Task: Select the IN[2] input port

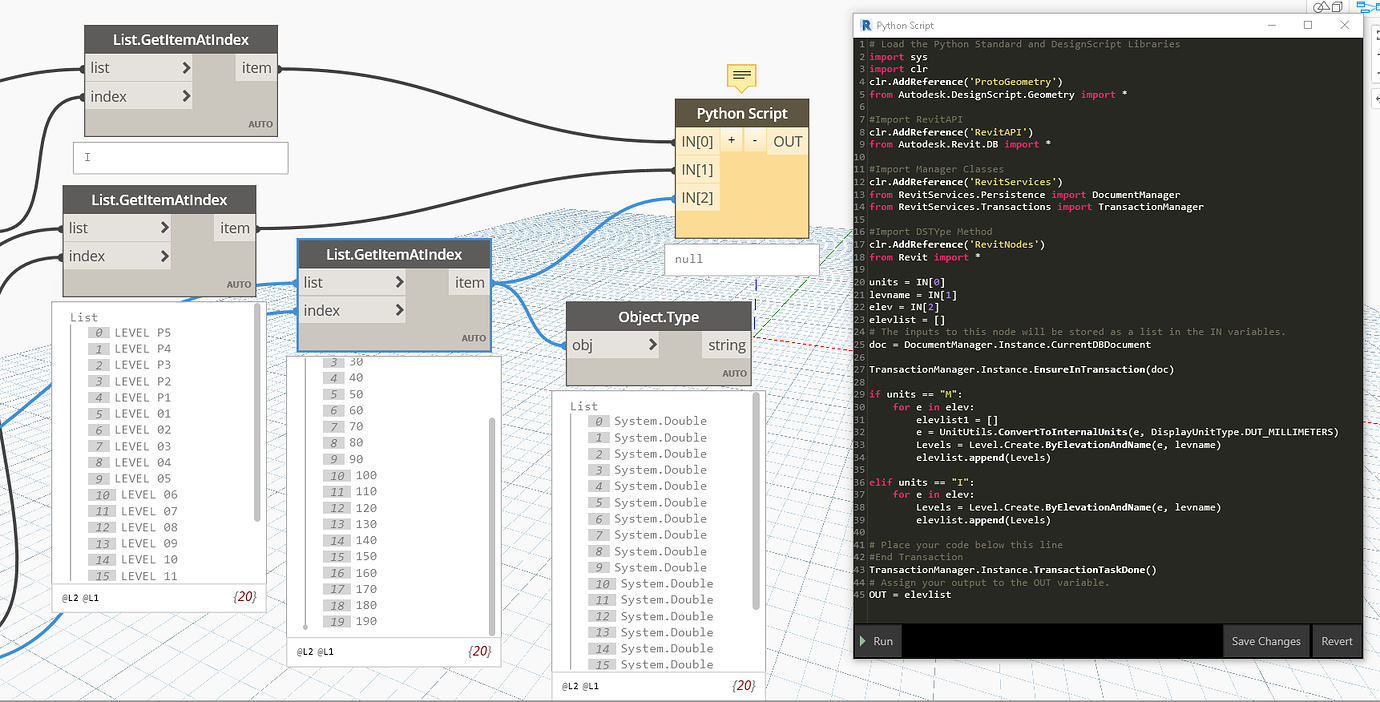Action: (698, 197)
